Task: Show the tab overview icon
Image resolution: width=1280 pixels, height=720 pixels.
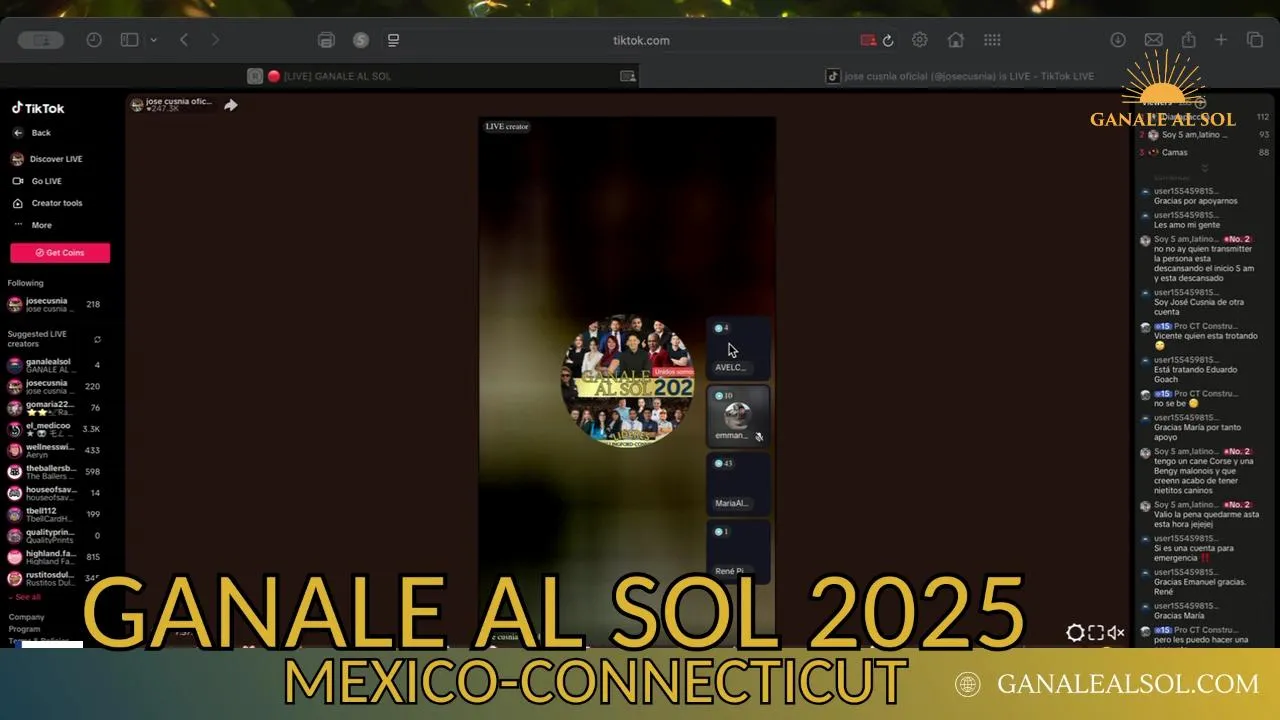Action: coord(1255,40)
